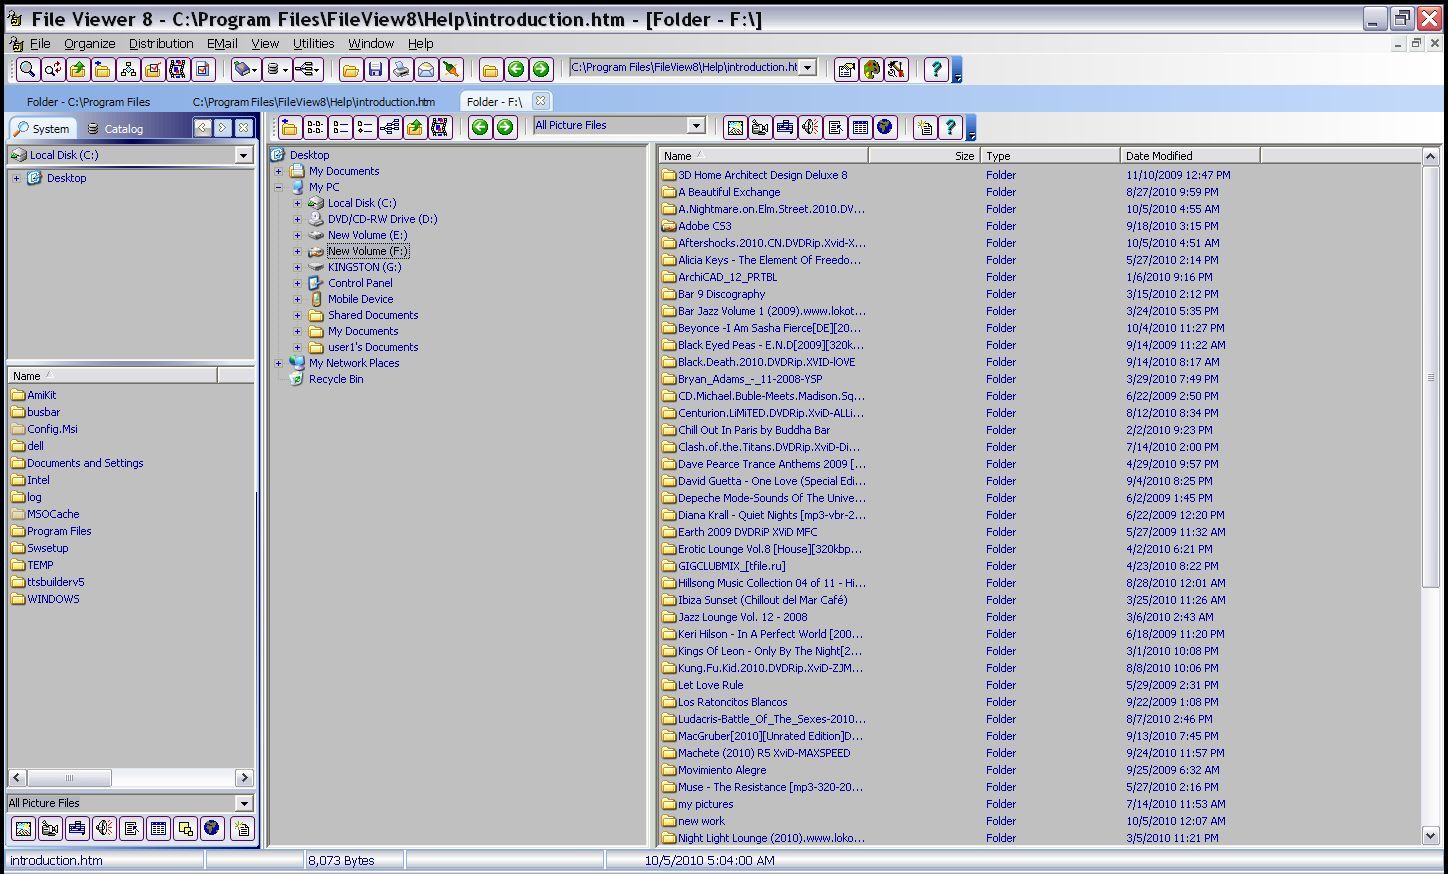1448x874 pixels.
Task: Click tag icon dropdown in main toolbar
Action: [246, 69]
